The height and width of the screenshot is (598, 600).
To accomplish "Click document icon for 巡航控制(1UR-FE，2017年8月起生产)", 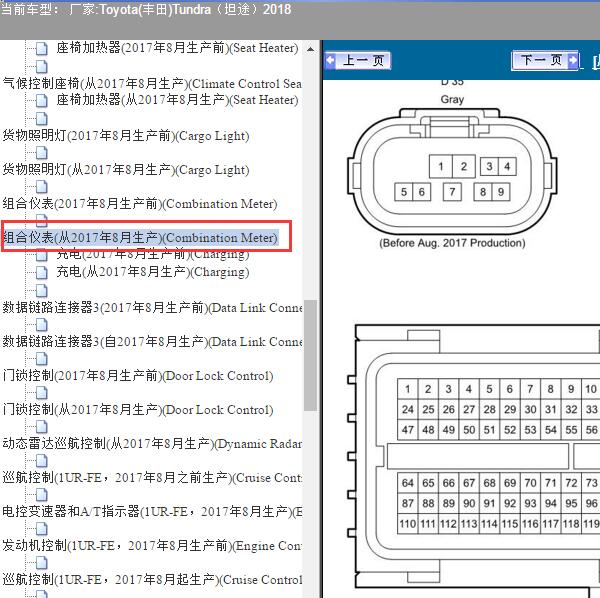I will coord(41,563).
